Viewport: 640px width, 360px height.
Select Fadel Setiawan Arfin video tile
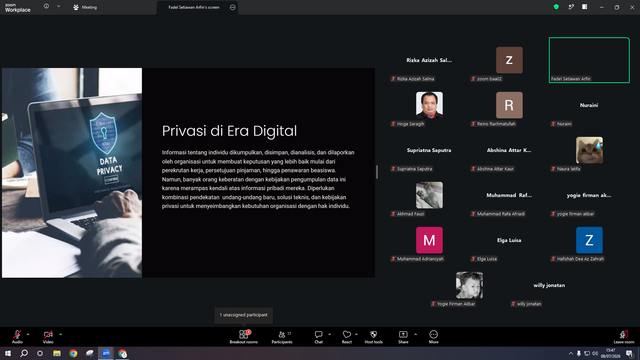589,60
